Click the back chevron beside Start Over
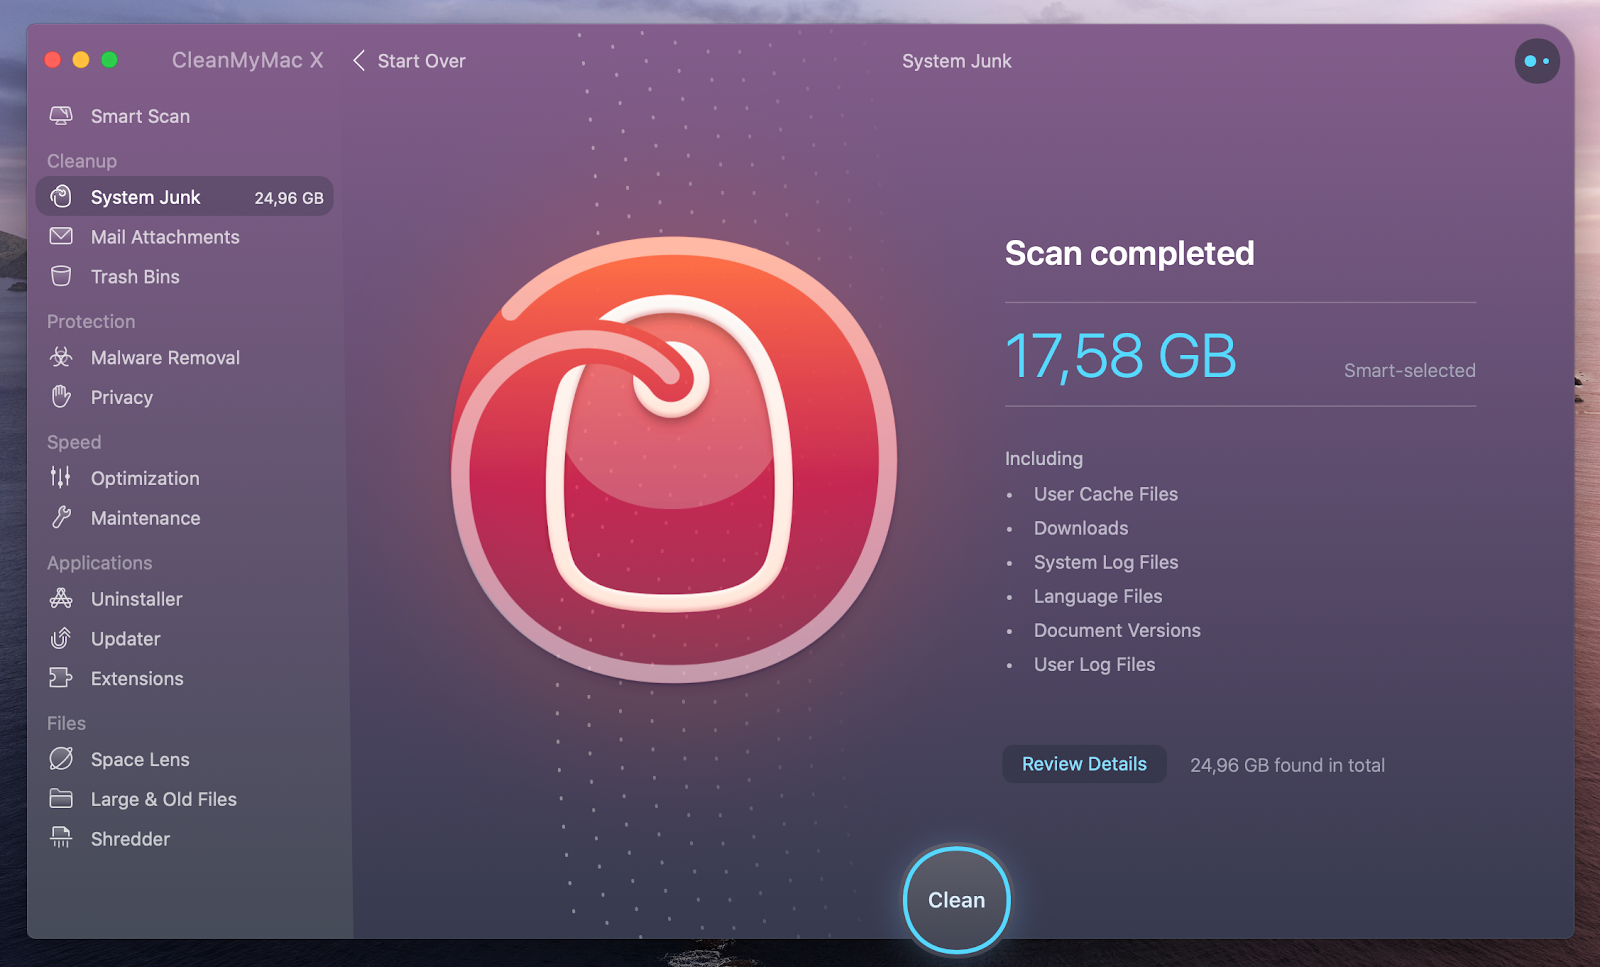The width and height of the screenshot is (1600, 967). [x=359, y=61]
